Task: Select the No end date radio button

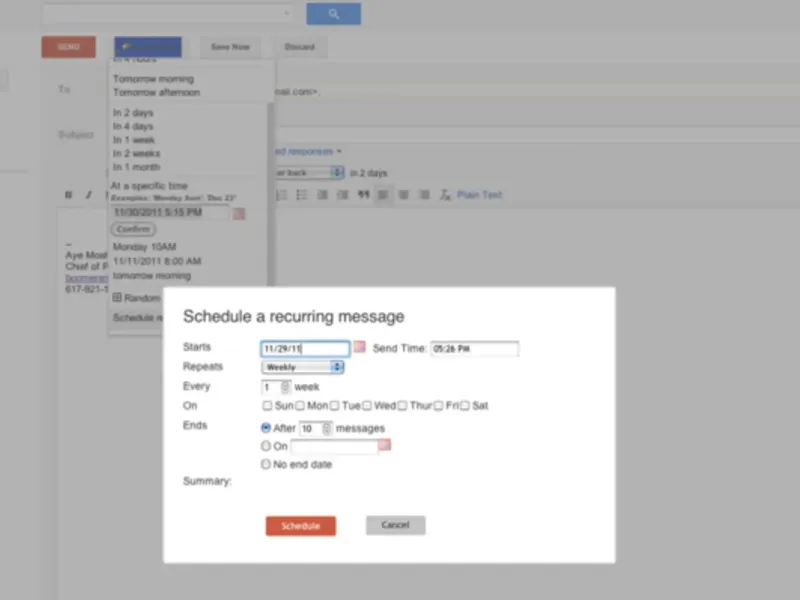Action: point(266,464)
